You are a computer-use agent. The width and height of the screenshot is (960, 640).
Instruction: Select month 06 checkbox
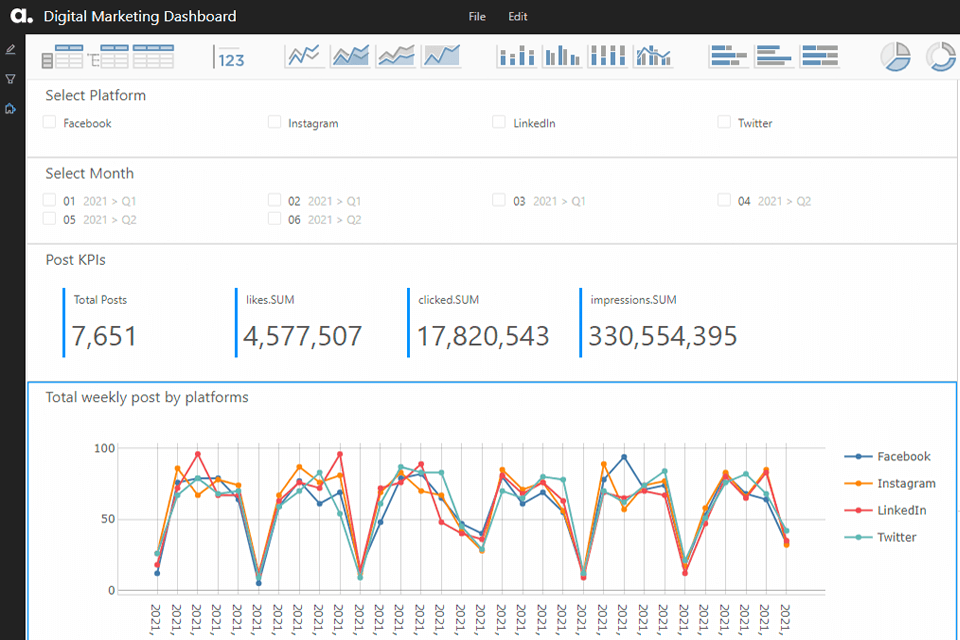point(274,219)
